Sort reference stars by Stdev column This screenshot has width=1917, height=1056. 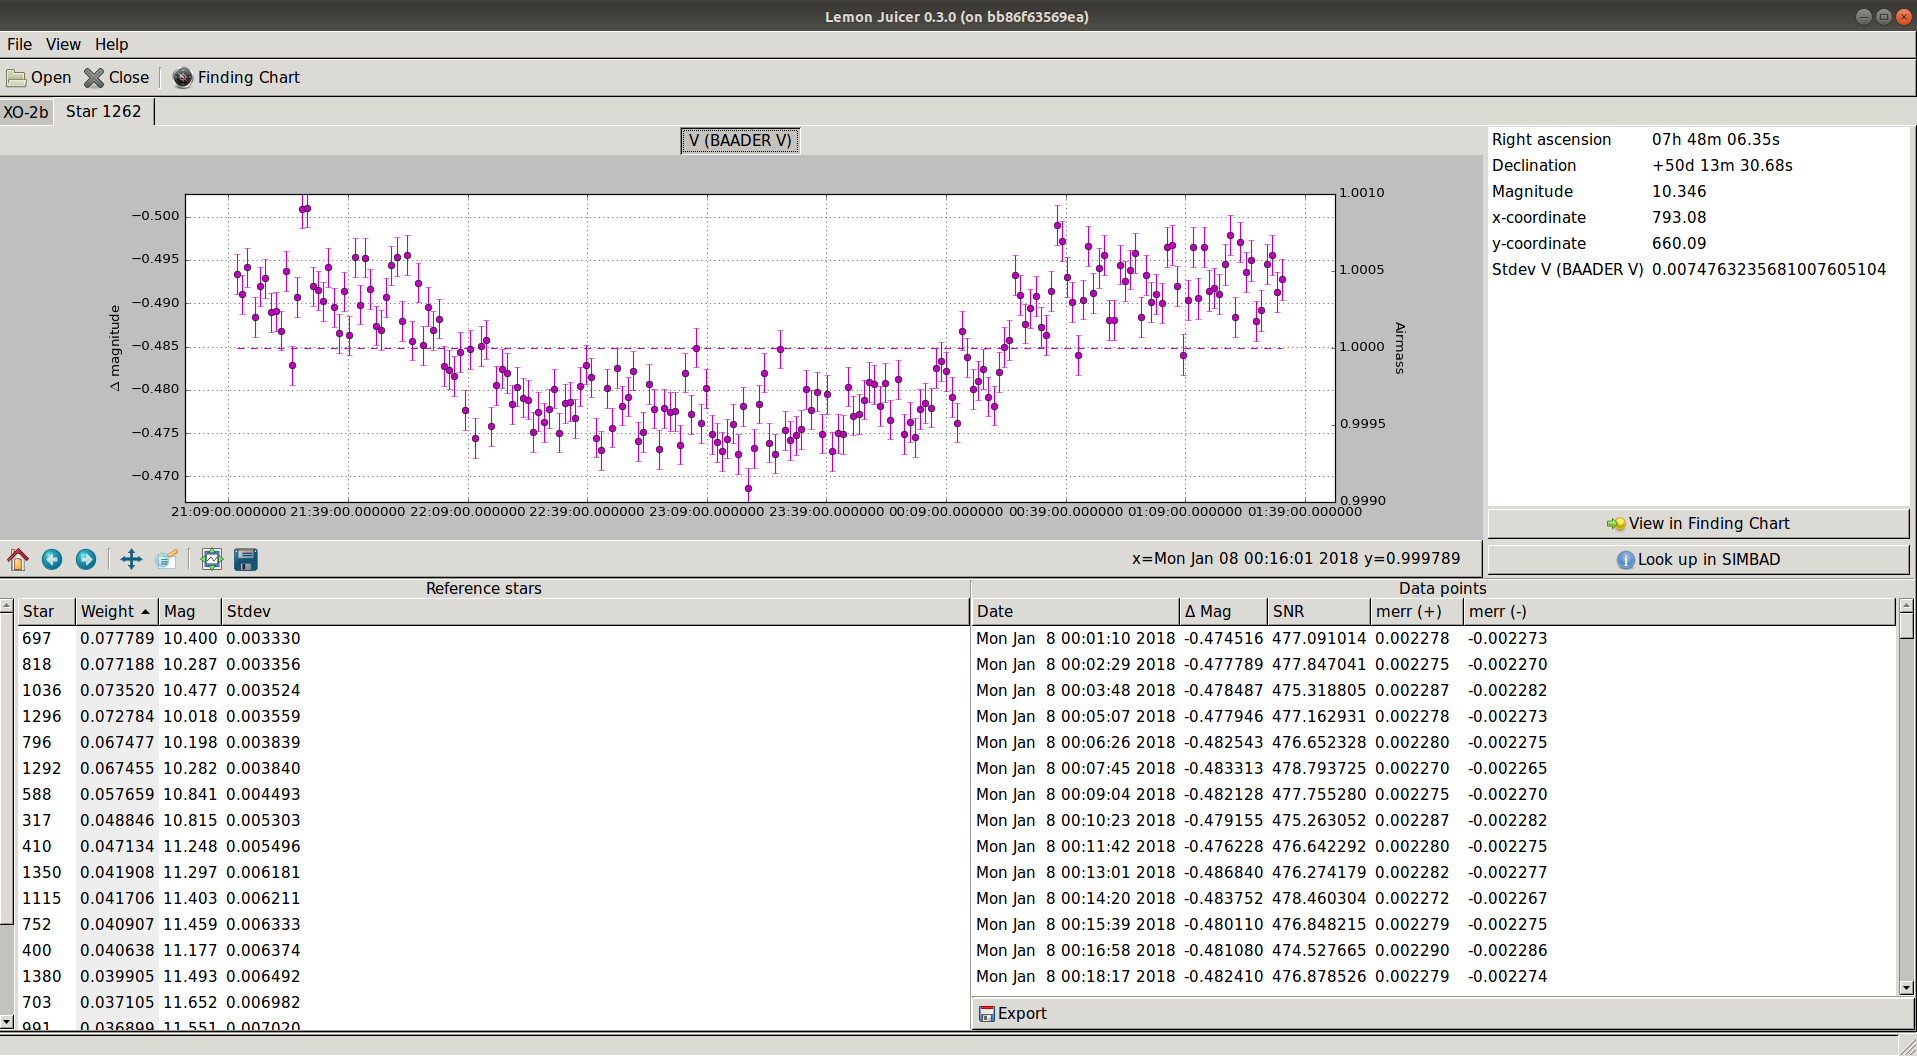click(x=249, y=611)
